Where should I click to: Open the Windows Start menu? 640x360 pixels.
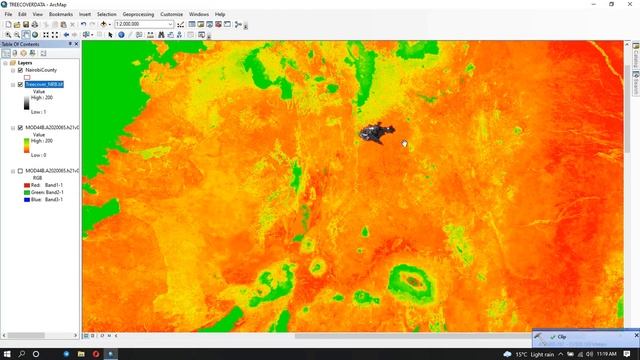(x=7, y=354)
